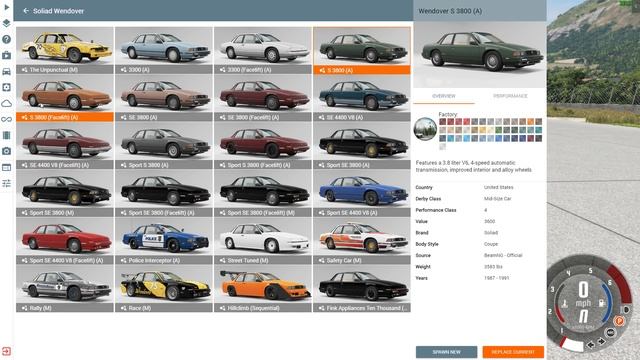The width and height of the screenshot is (640, 360).
Task: Click the fuel pump icon on gauge
Action: [601, 303]
